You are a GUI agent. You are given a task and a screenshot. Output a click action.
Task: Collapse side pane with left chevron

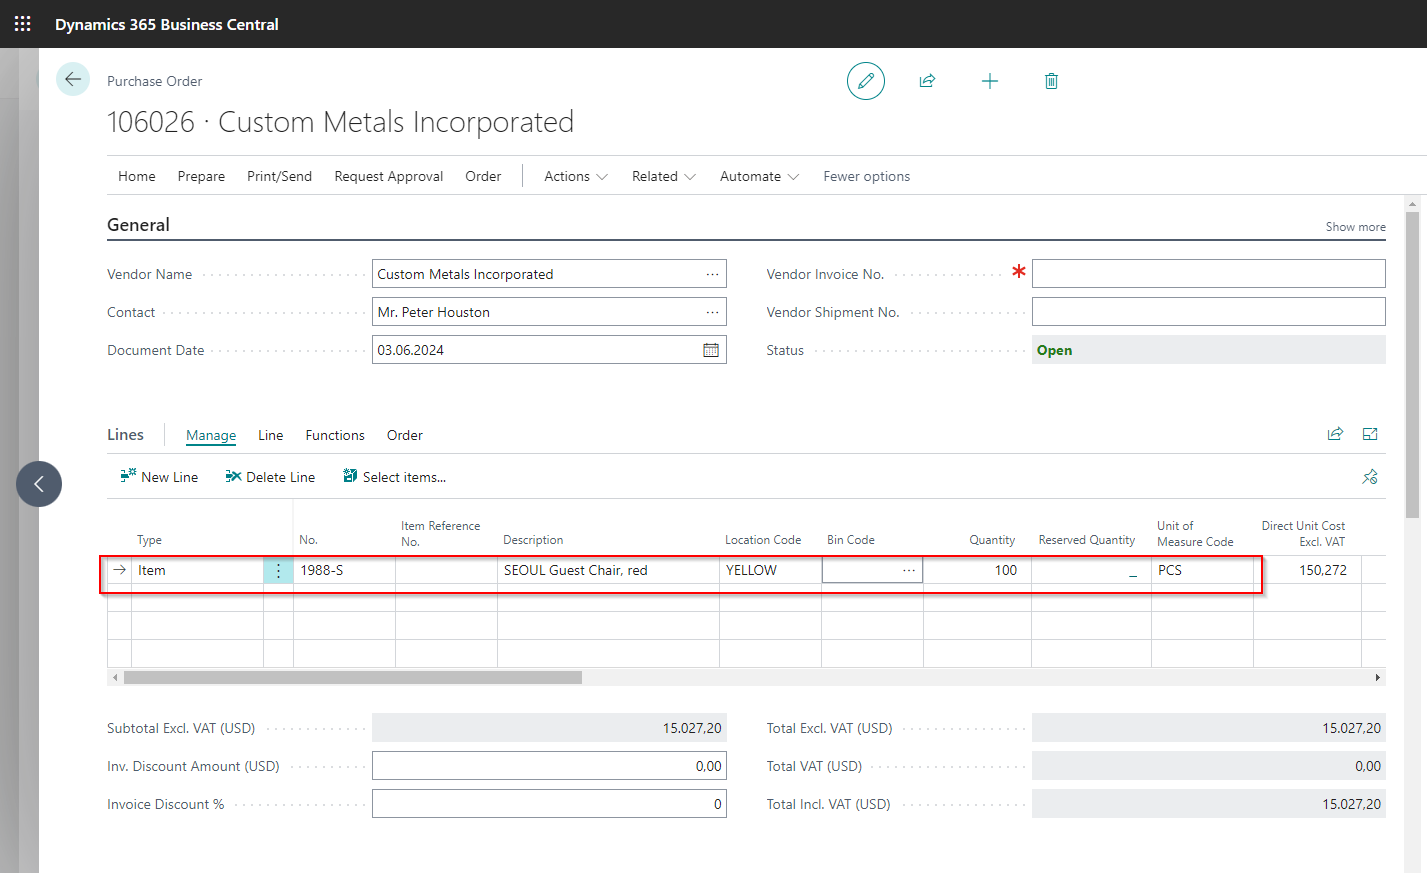(39, 484)
